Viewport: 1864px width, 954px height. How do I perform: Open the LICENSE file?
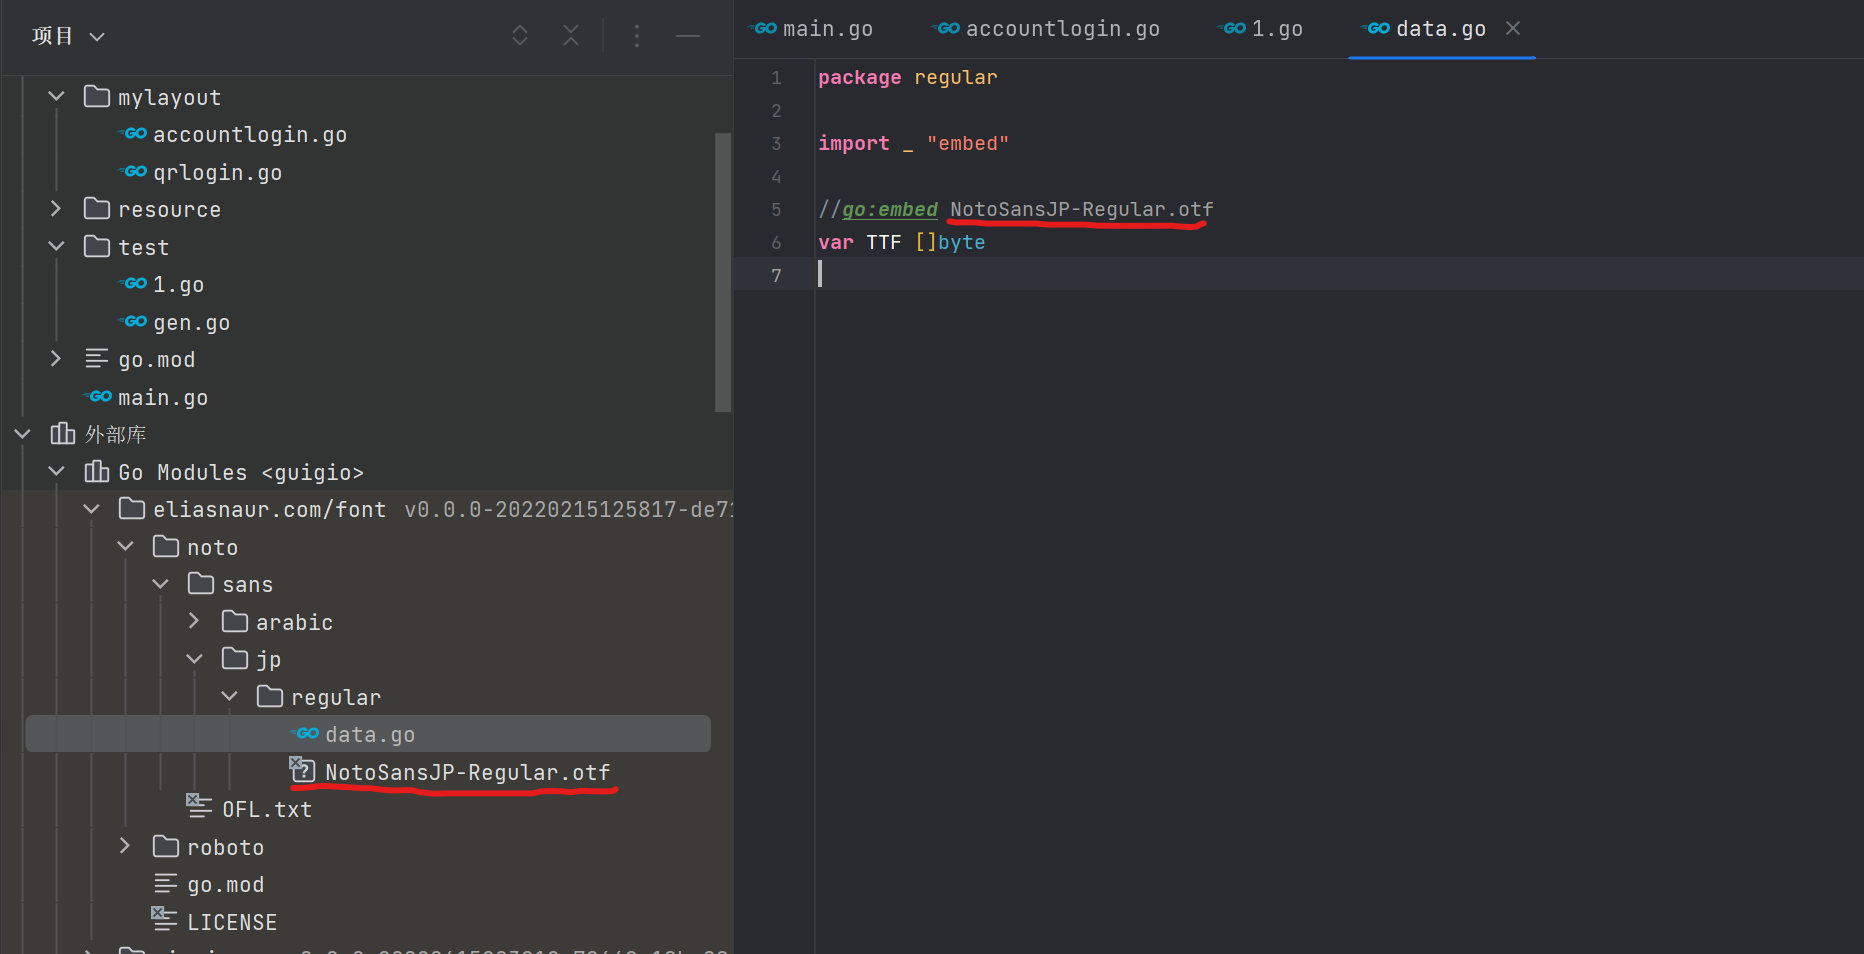click(232, 922)
